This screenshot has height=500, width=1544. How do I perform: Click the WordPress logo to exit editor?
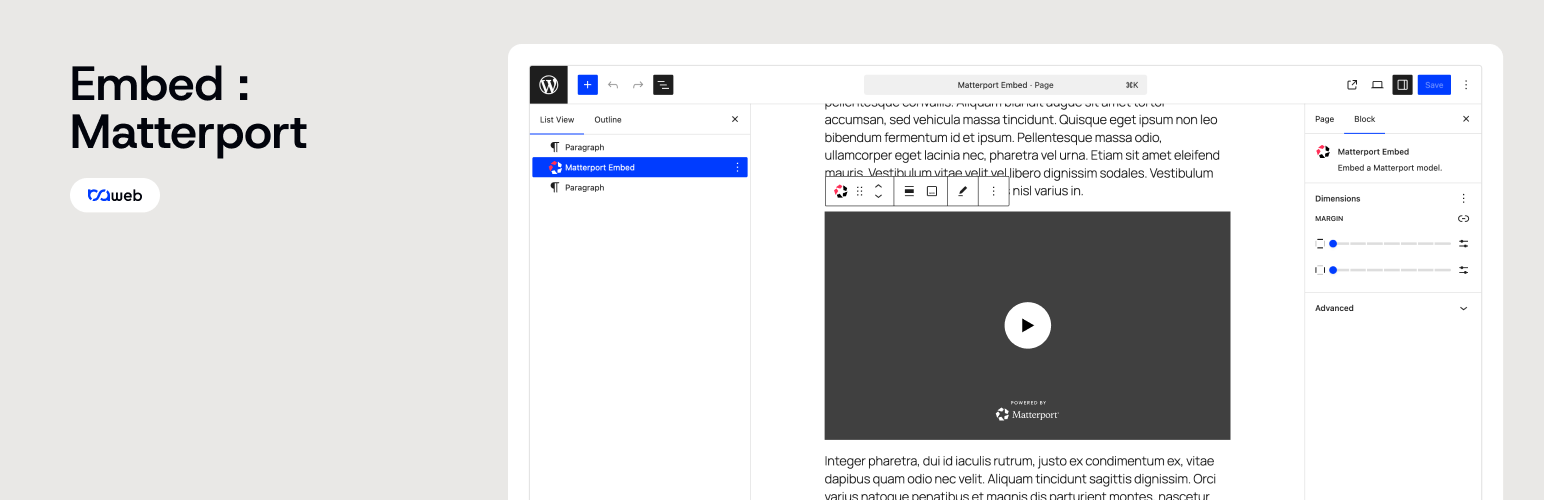[x=549, y=85]
